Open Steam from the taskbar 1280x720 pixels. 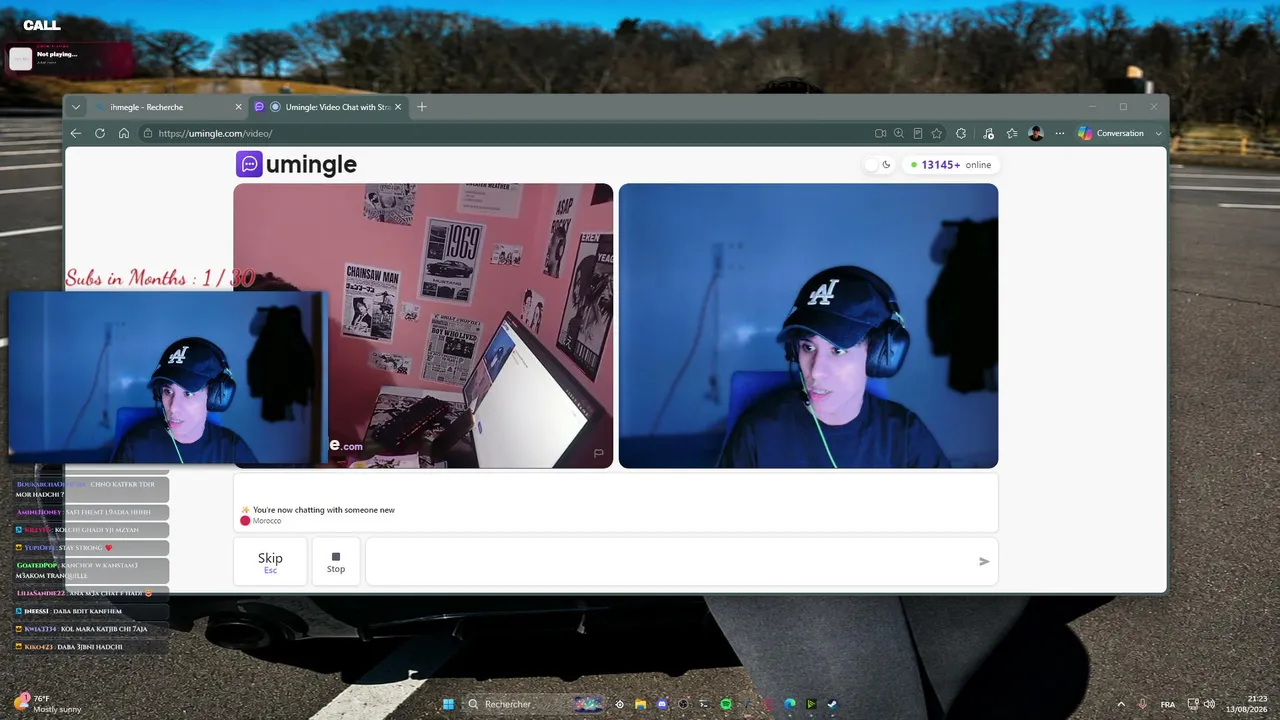832,704
